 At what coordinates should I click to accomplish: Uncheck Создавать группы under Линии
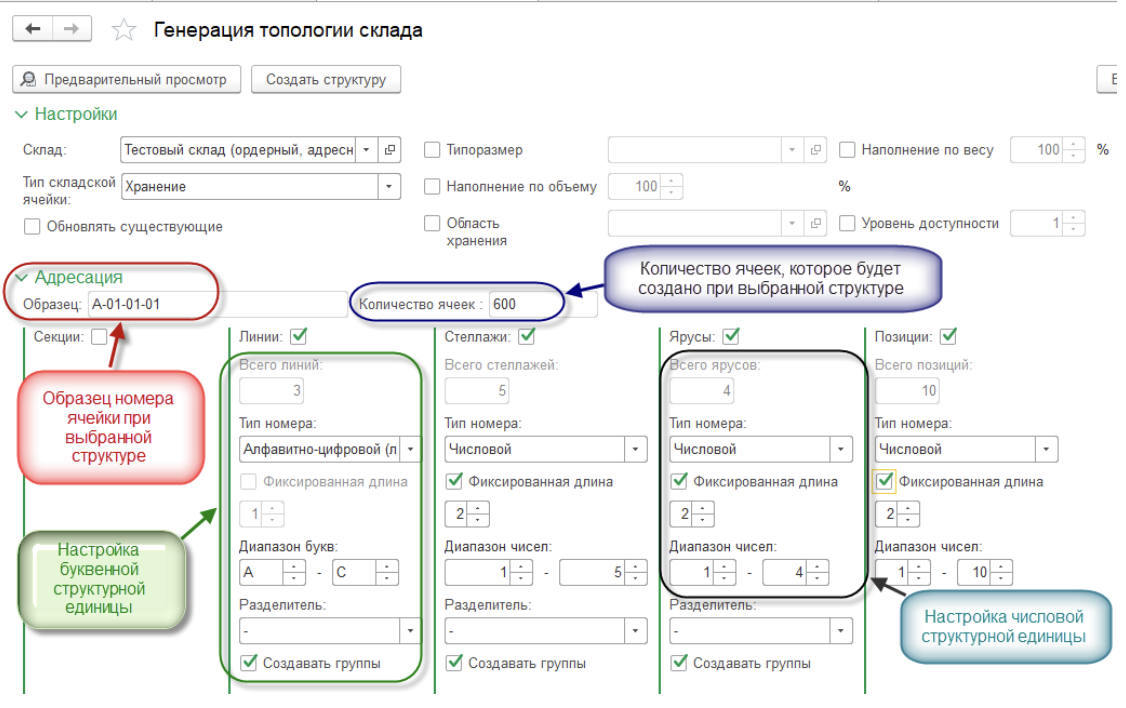(250, 662)
